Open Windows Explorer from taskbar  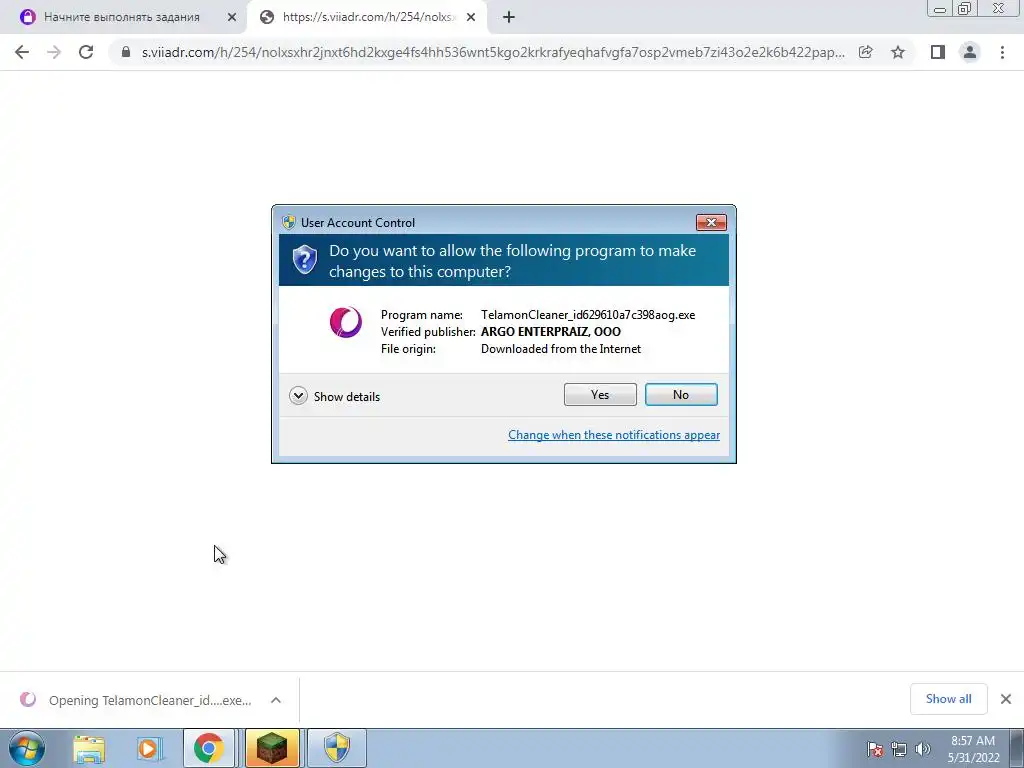[x=89, y=748]
